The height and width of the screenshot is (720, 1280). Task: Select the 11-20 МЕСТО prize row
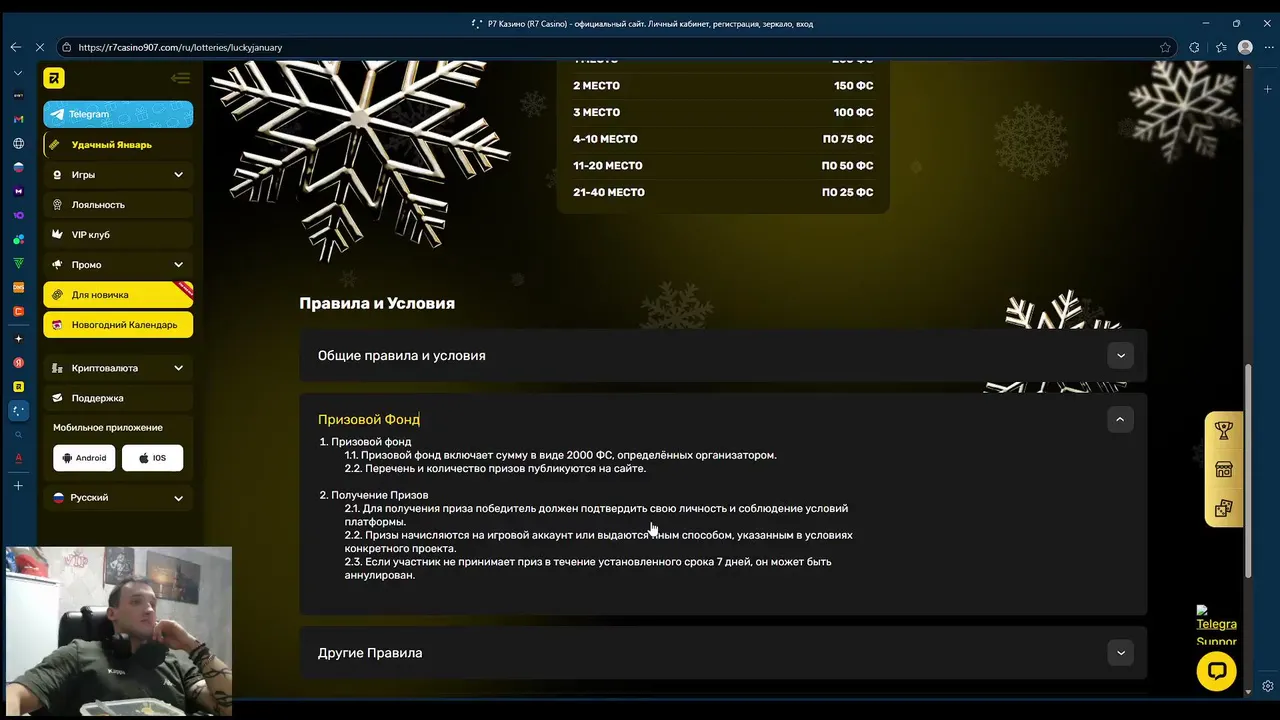coord(723,166)
